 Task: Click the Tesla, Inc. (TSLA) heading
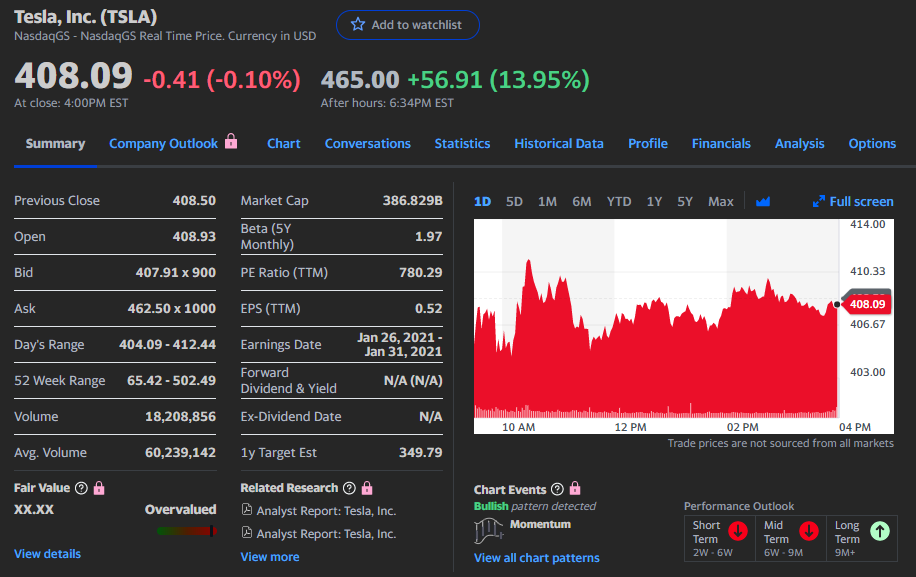(85, 17)
